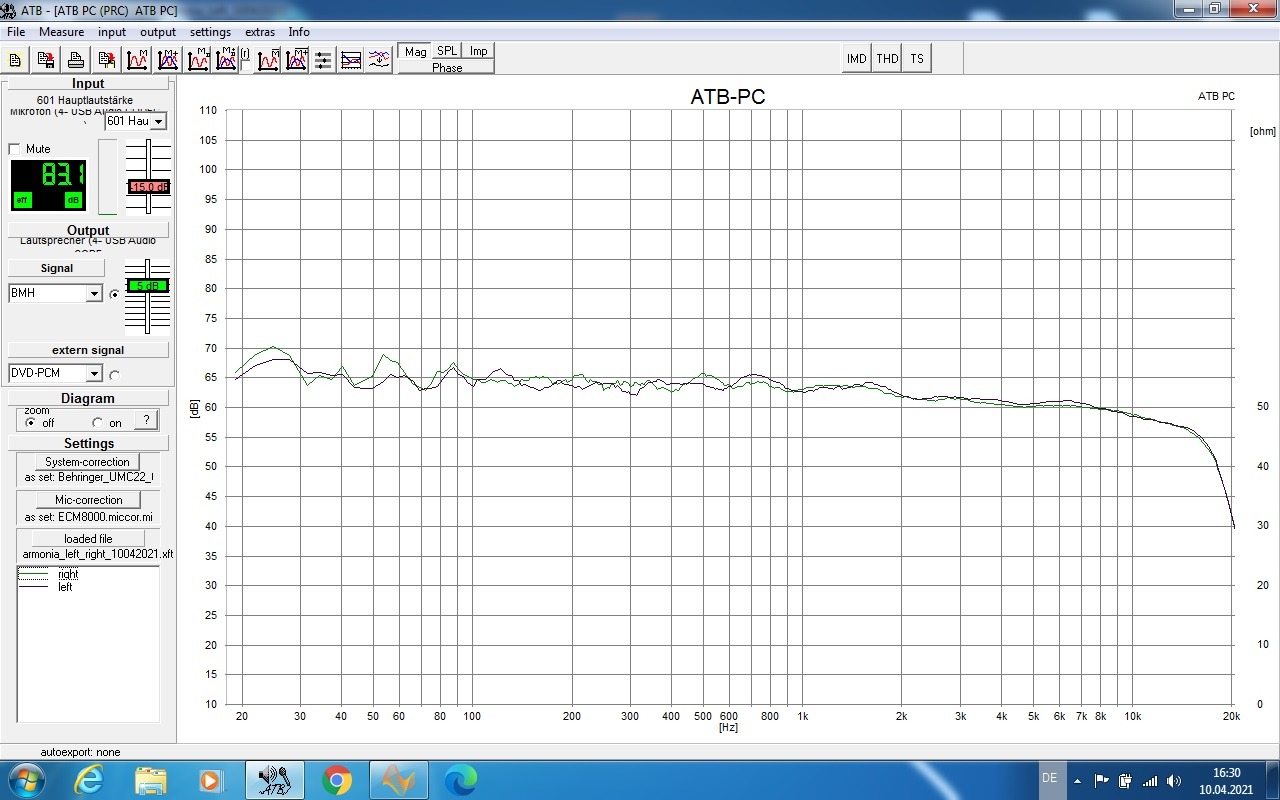
Task: Toggle the green 'dB' display indicator
Action: coord(73,200)
